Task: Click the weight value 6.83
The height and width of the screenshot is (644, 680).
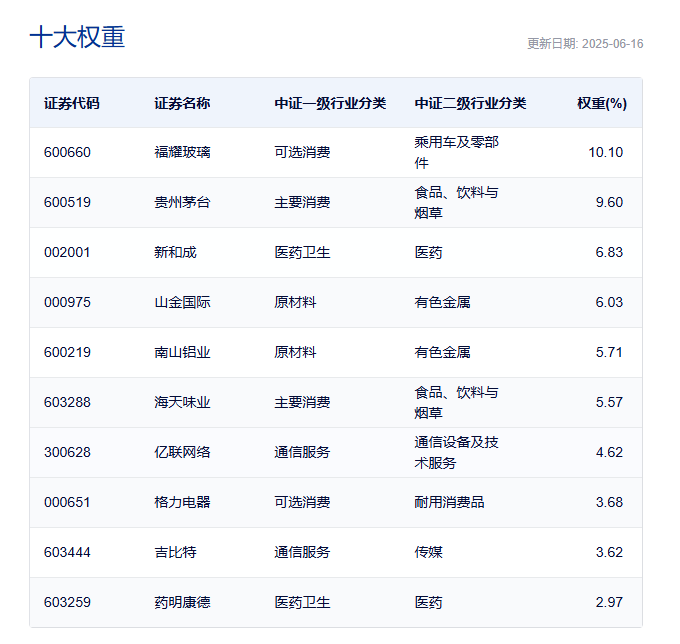Action: [x=609, y=252]
